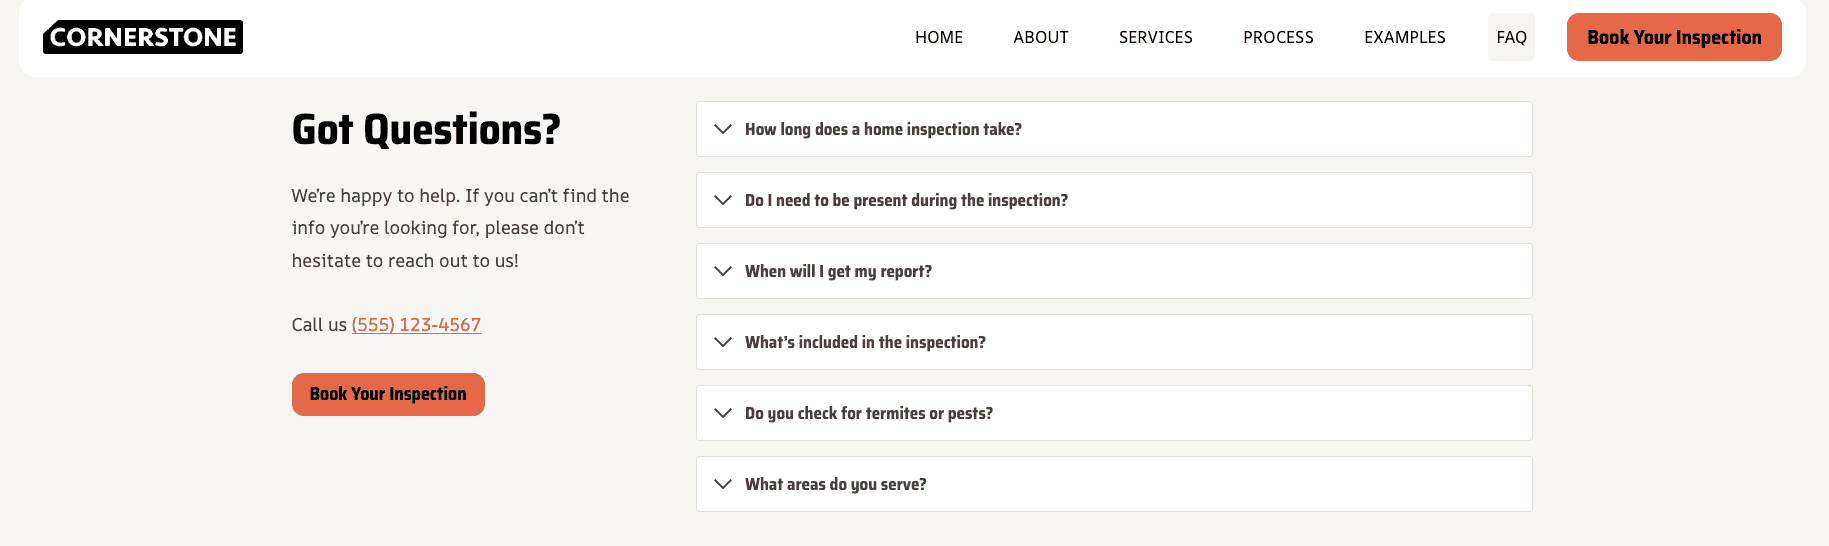The image size is (1829, 546).
Task: Open the About page from navigation
Action: [x=1040, y=37]
